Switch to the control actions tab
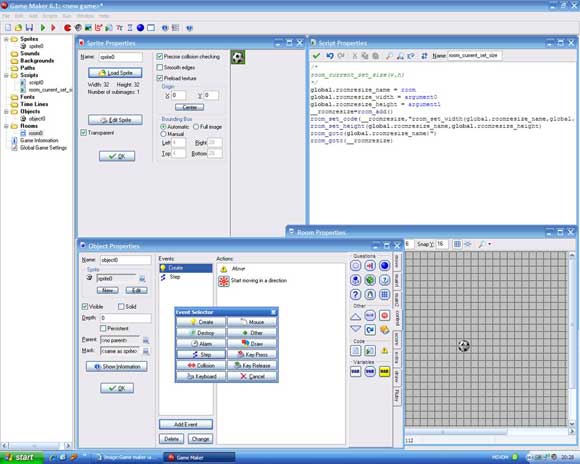 click(x=397, y=318)
